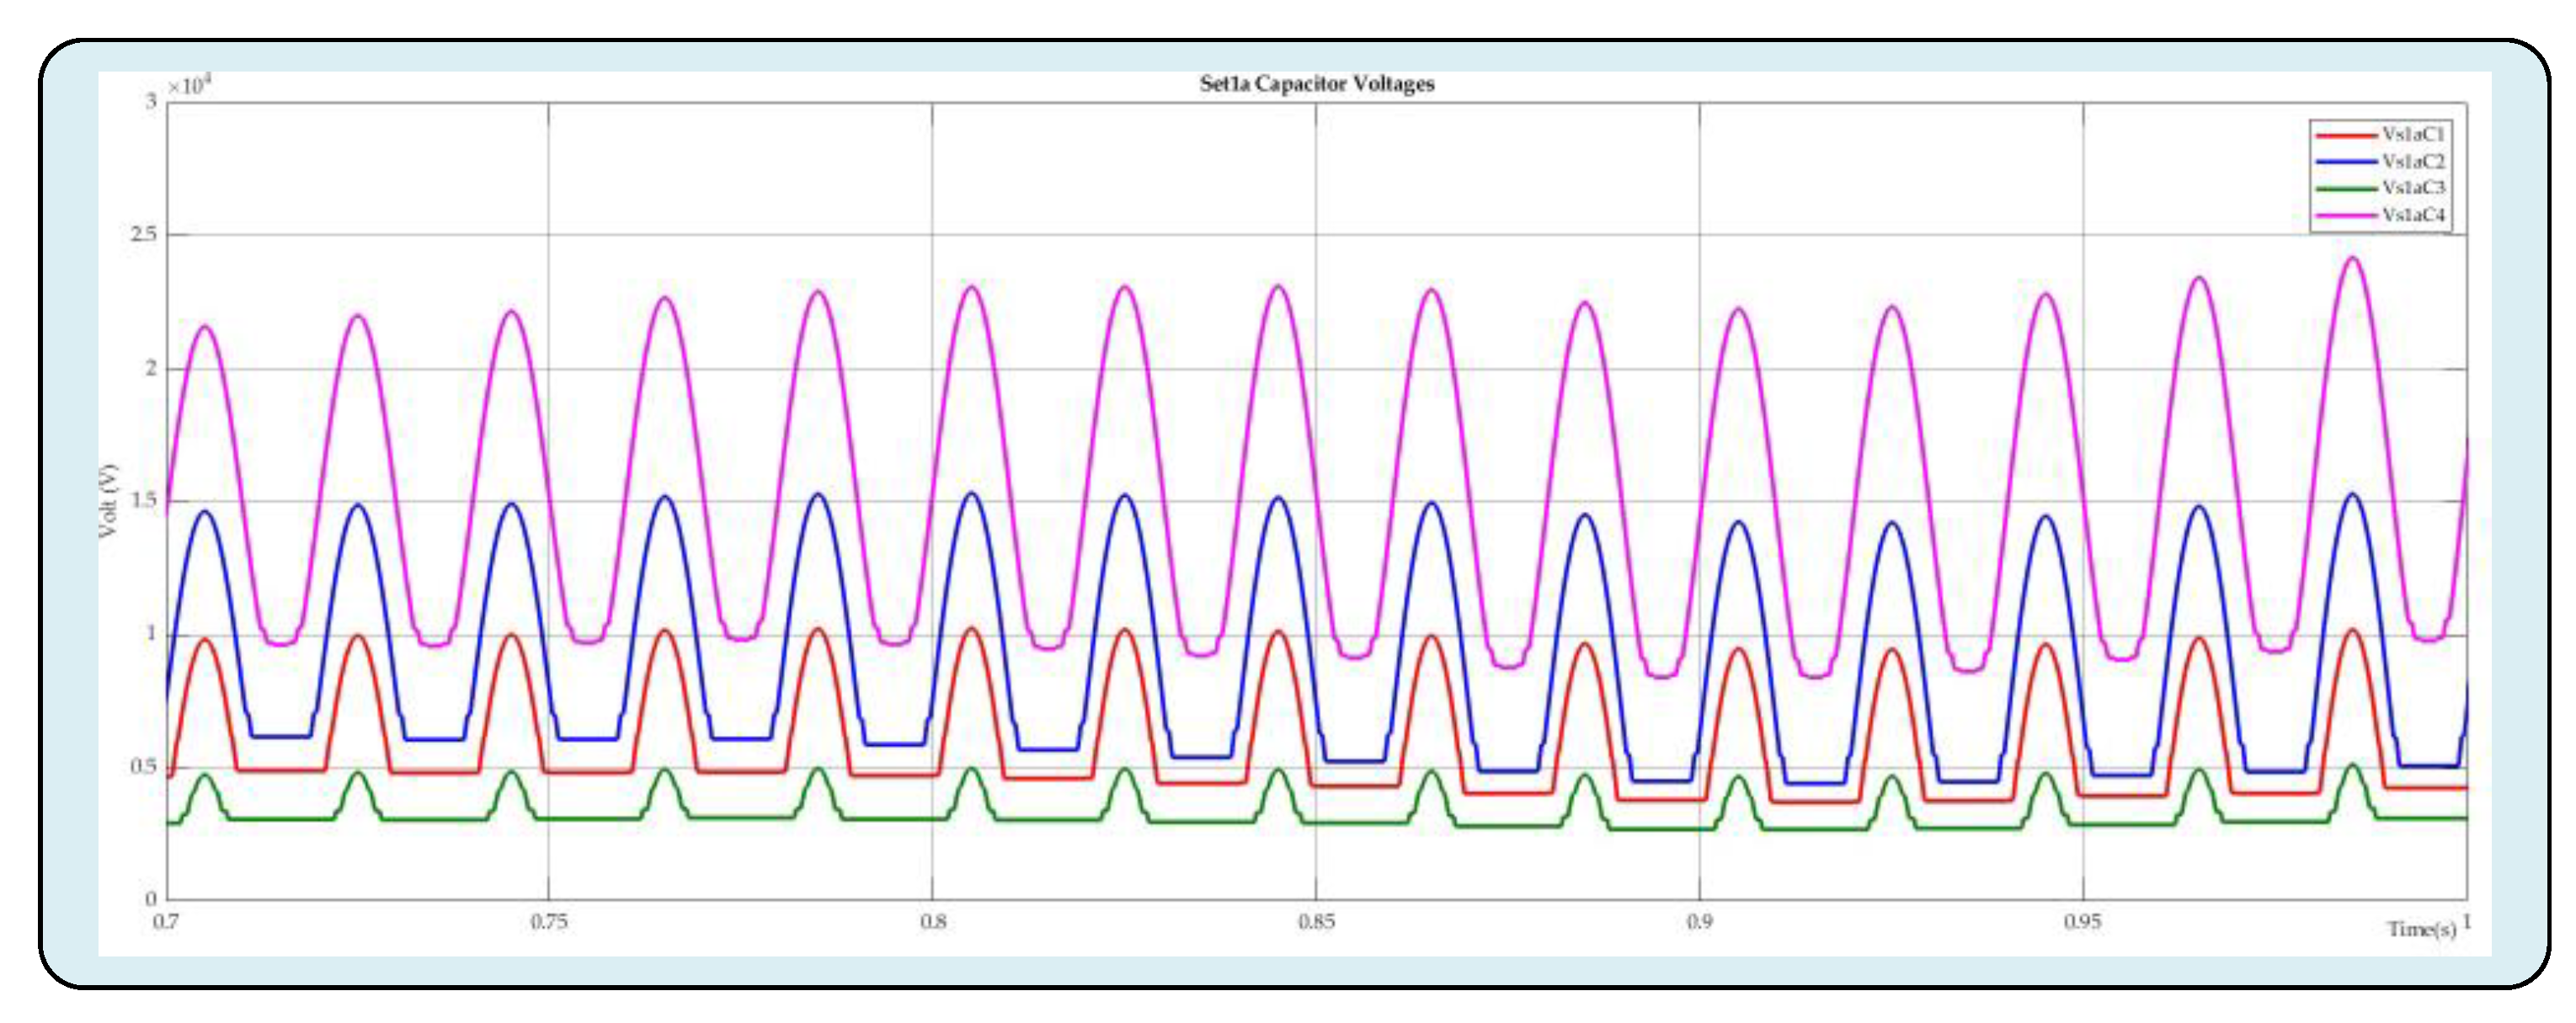The image size is (2576, 1023).
Task: Click the green line swatch in legend
Action: point(2346,189)
